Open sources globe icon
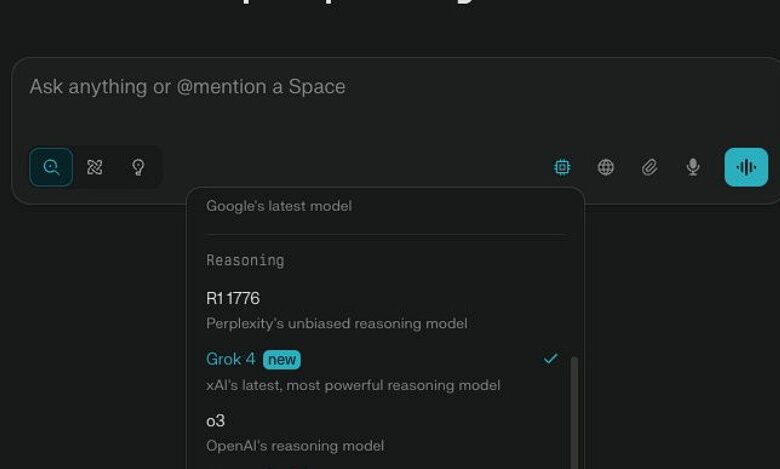The width and height of the screenshot is (780, 469). pyautogui.click(x=605, y=167)
